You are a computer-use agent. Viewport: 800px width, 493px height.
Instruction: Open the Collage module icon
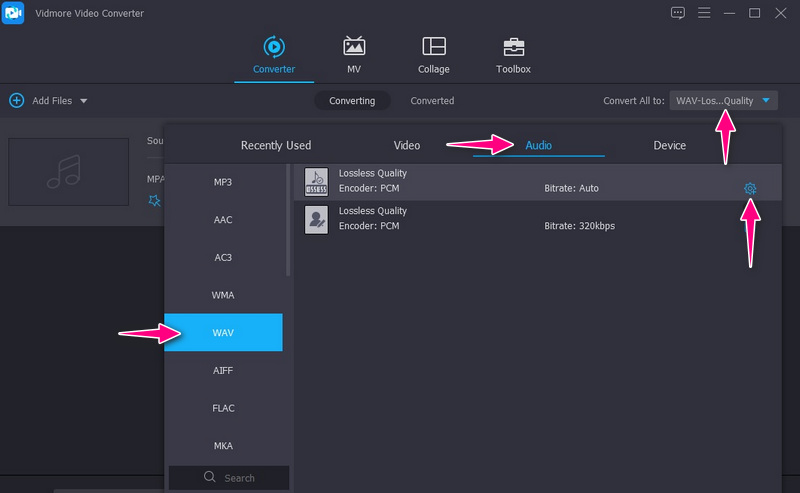[434, 46]
